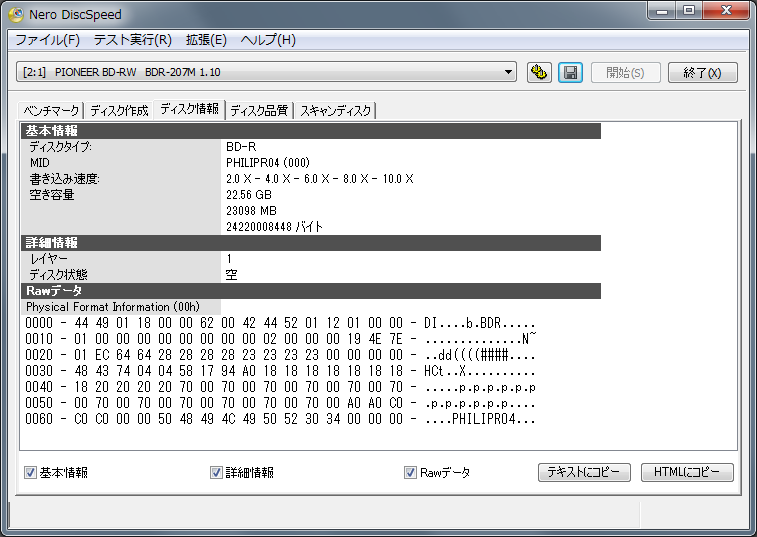Click the HTMLにコピー button
The image size is (757, 537).
coord(687,472)
